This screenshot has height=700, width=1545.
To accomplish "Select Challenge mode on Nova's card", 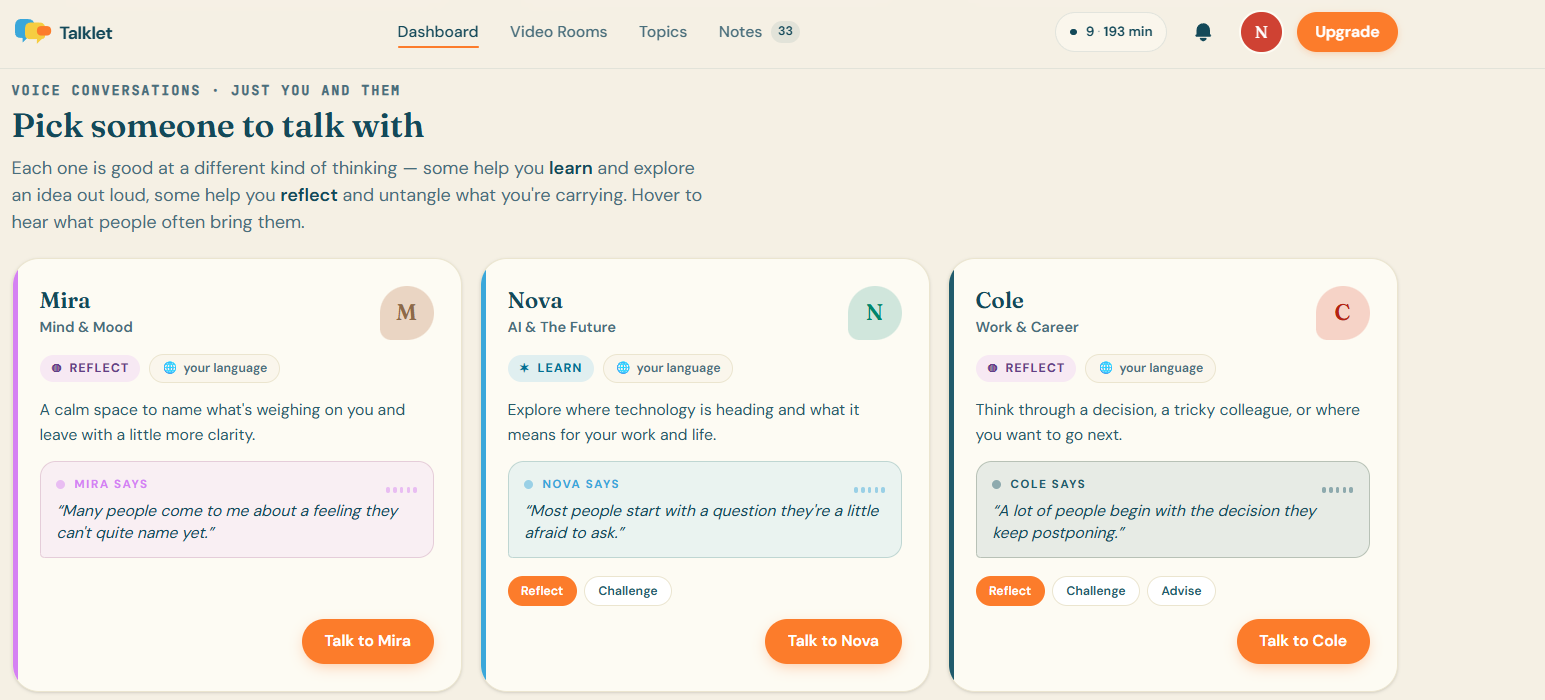I will (x=628, y=591).
